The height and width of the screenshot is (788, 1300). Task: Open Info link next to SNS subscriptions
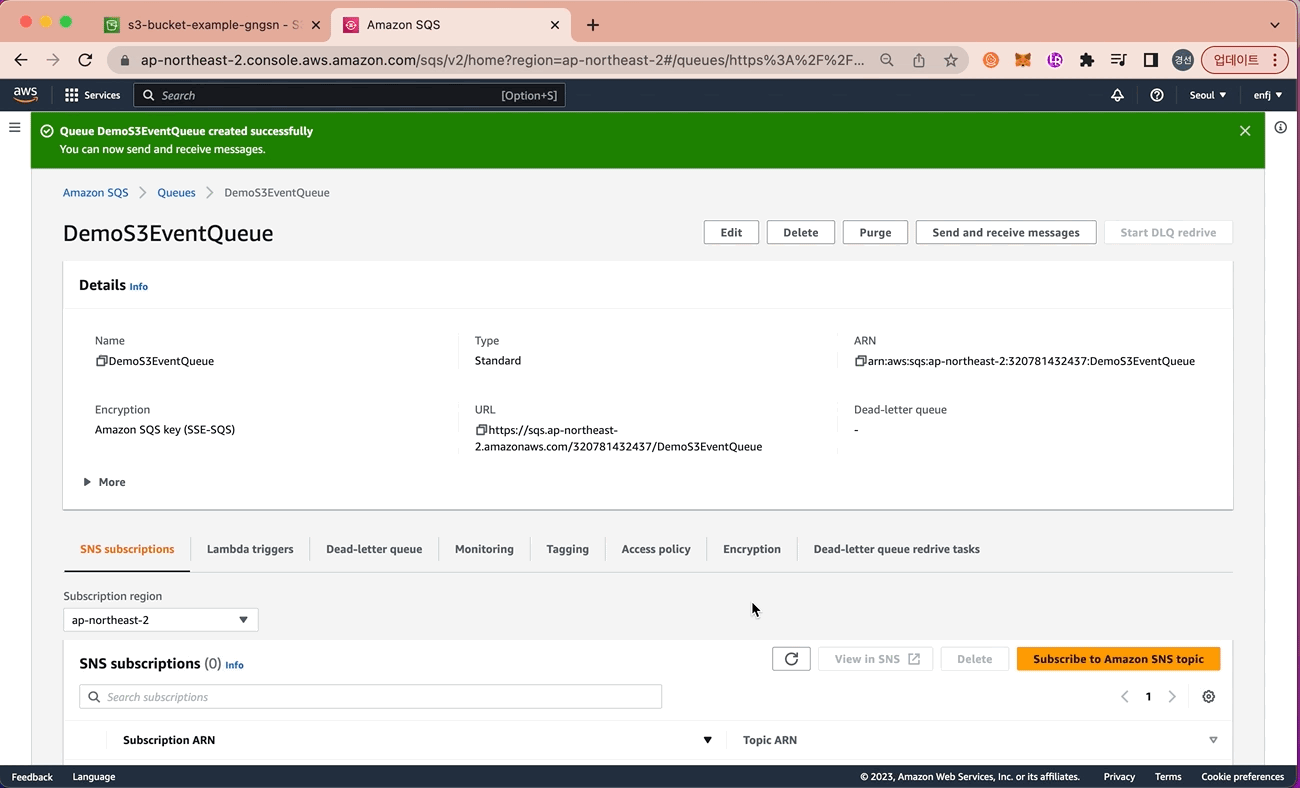(234, 665)
